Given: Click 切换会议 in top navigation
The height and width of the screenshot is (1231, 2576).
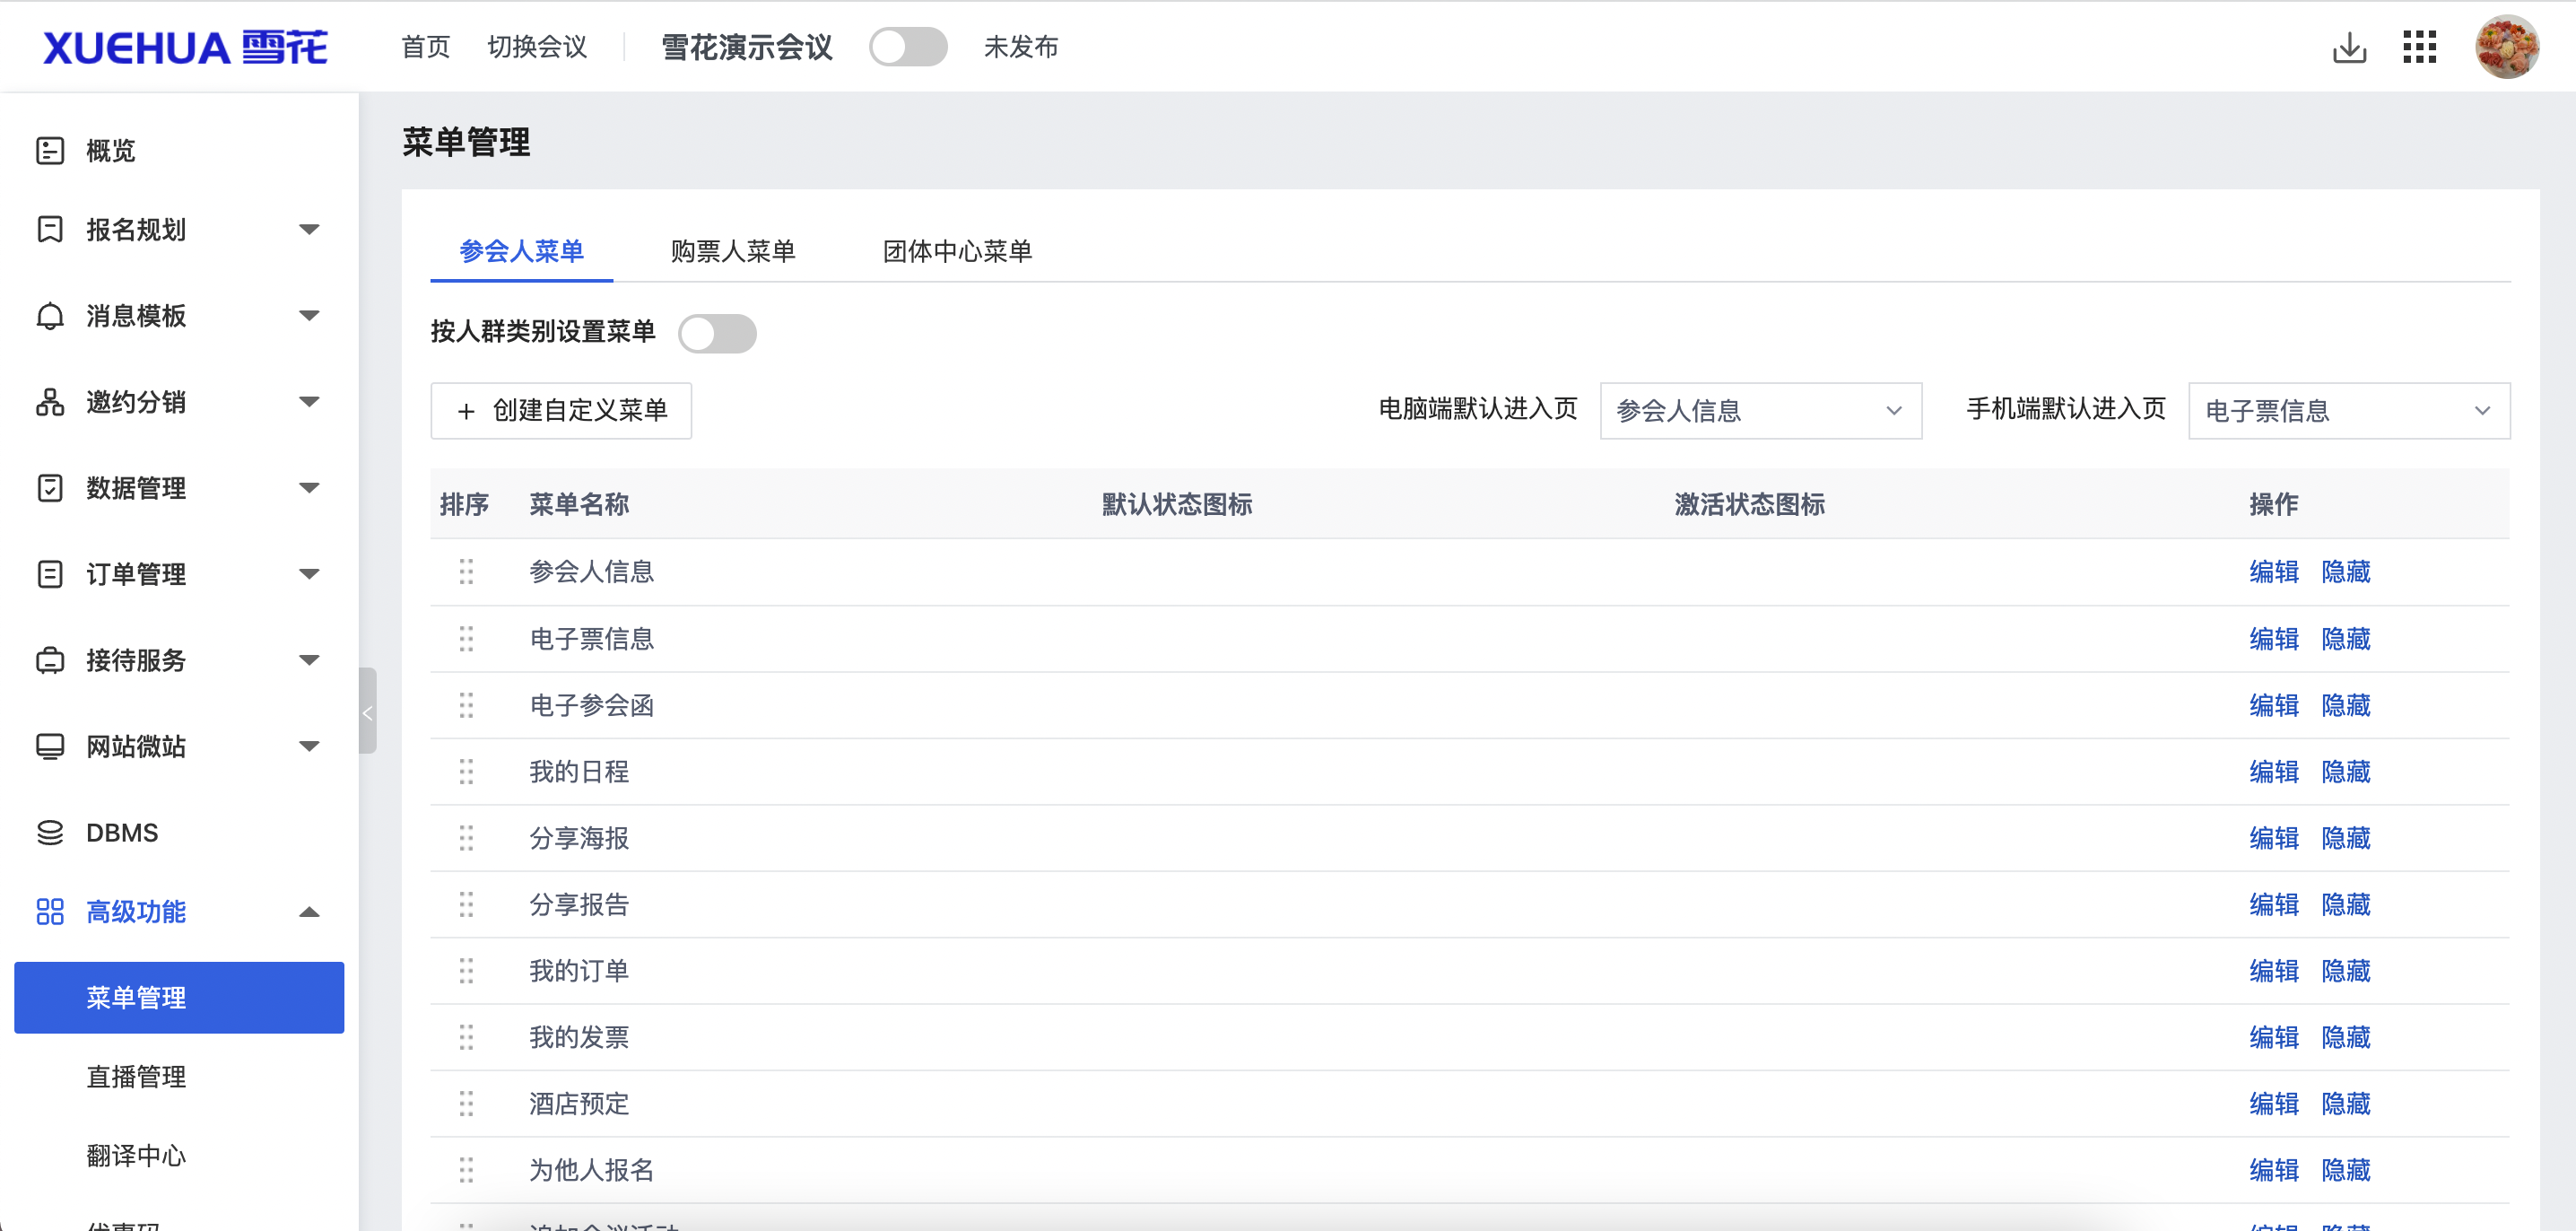Looking at the screenshot, I should (x=537, y=47).
